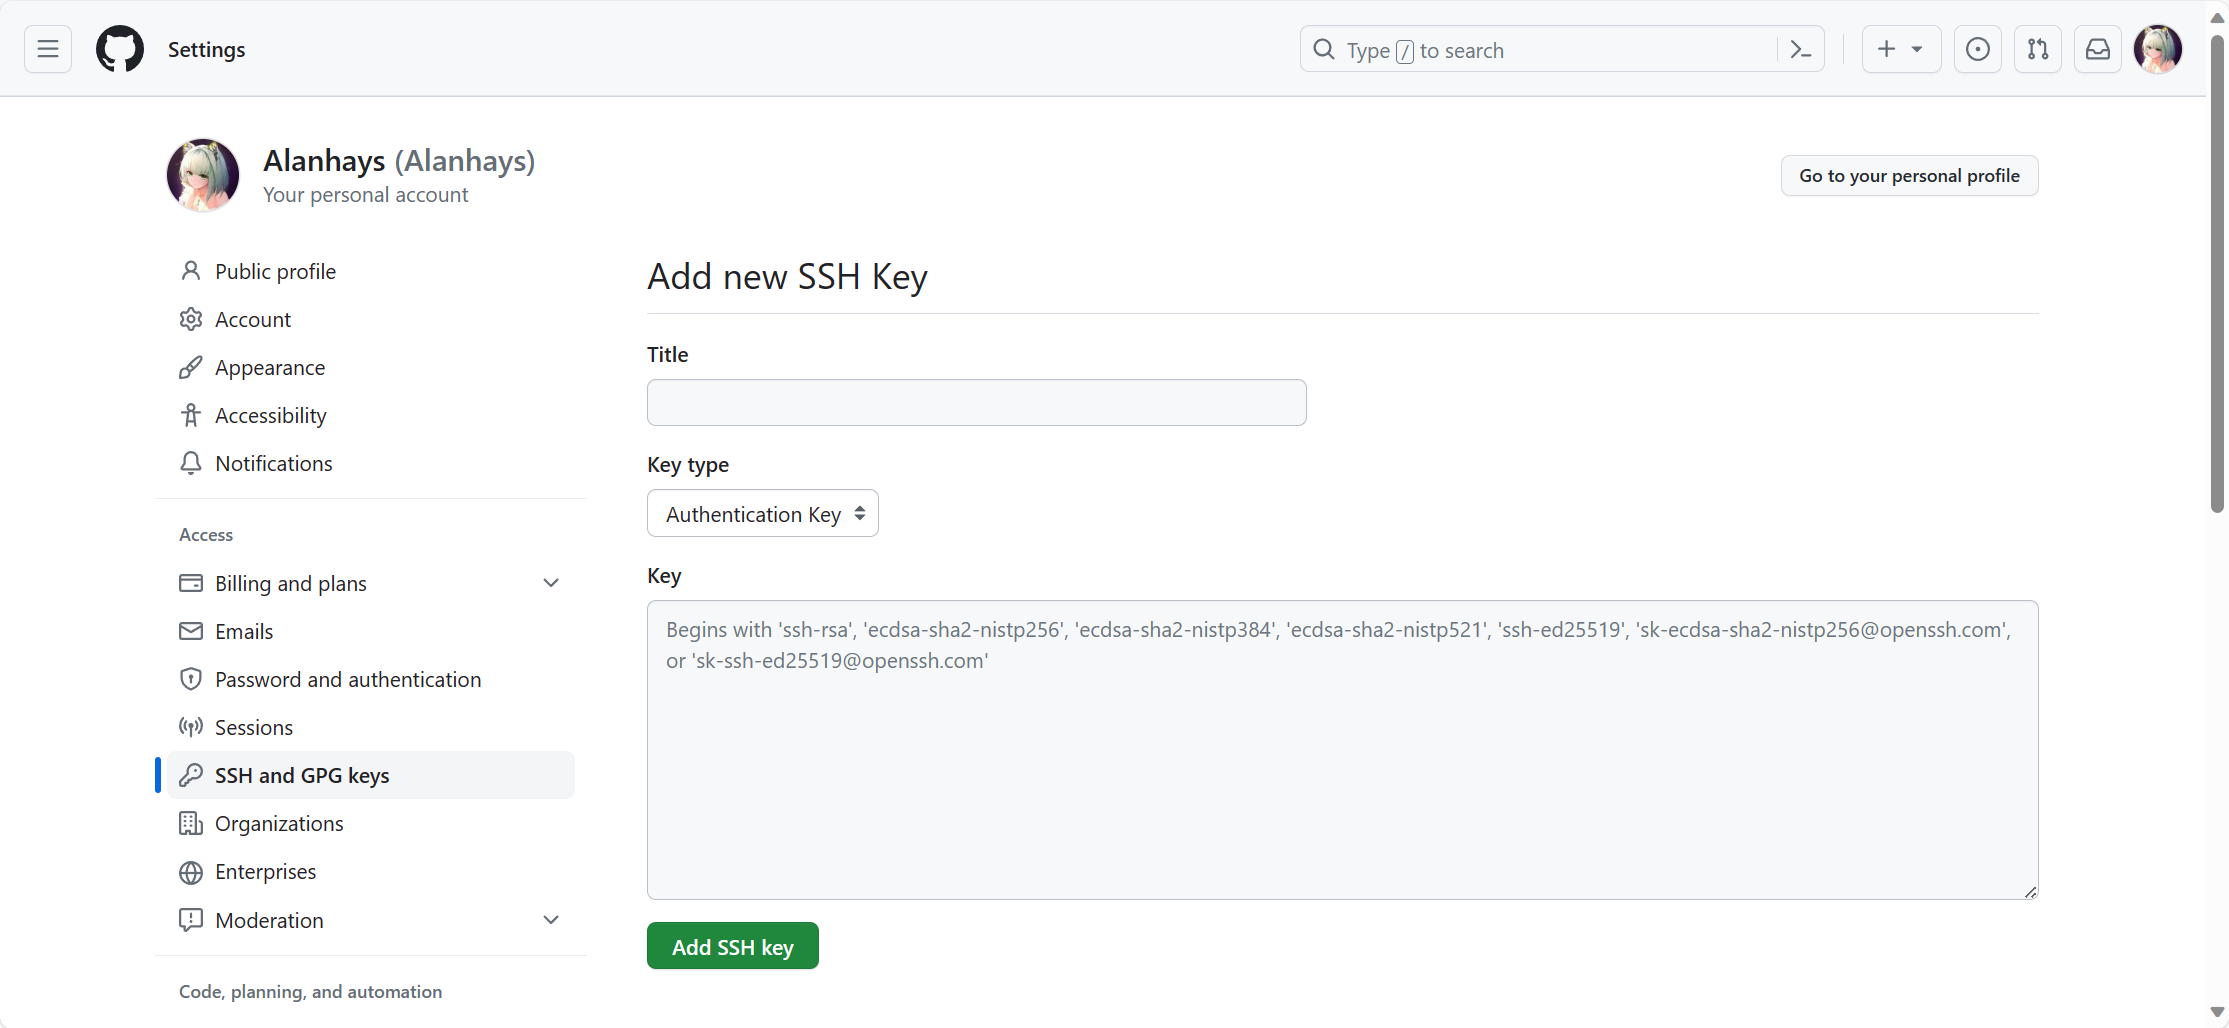
Task: Open the hamburger navigation menu
Action: pos(48,49)
